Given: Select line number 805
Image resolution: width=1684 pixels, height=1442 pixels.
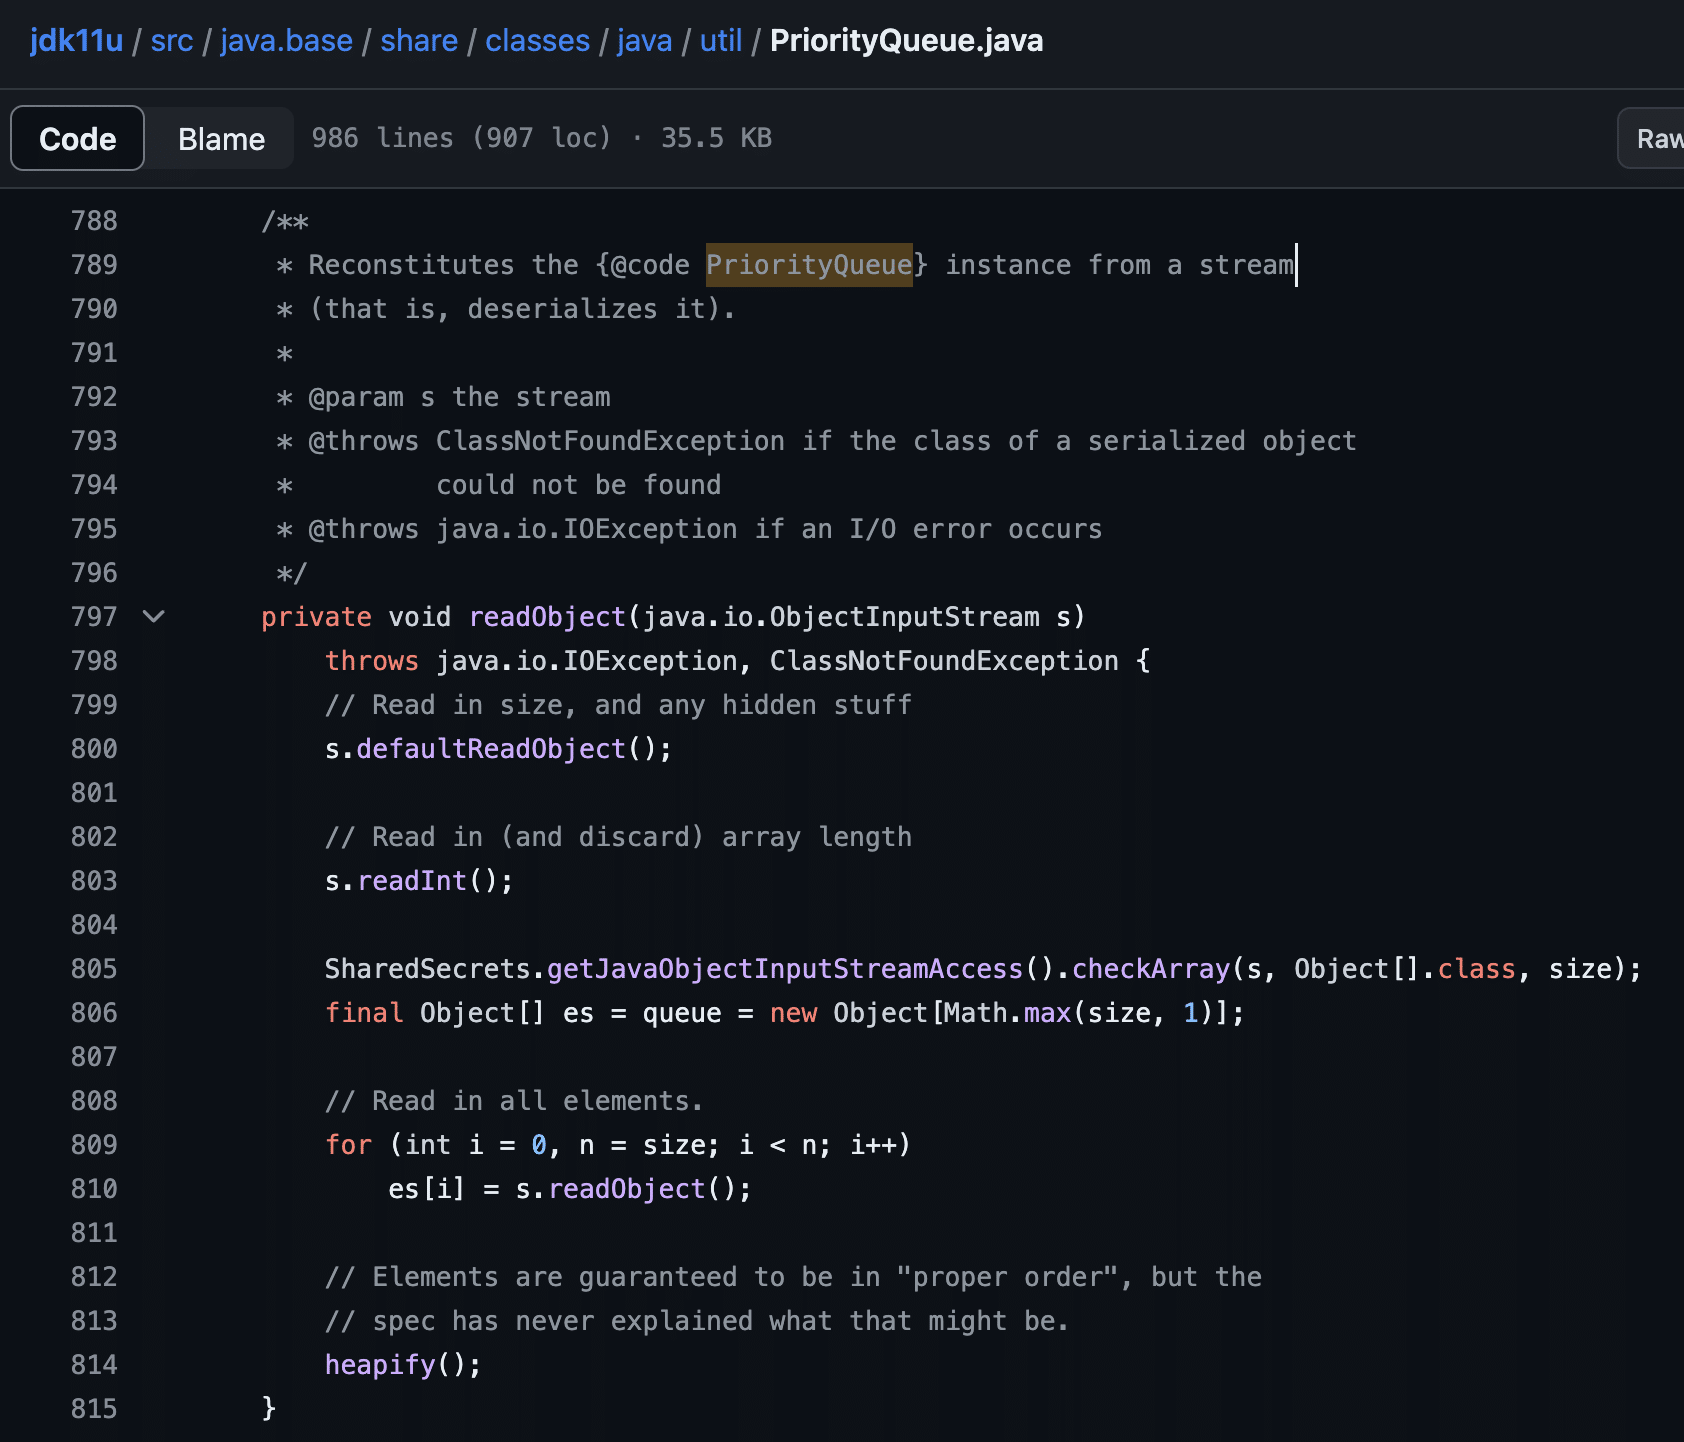Looking at the screenshot, I should tap(94, 968).
